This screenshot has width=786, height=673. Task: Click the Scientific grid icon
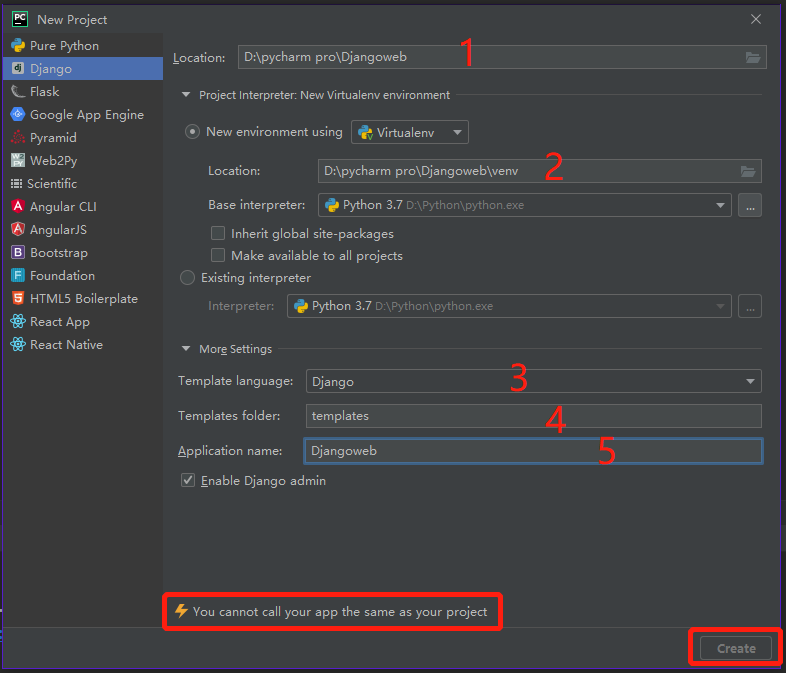click(17, 183)
